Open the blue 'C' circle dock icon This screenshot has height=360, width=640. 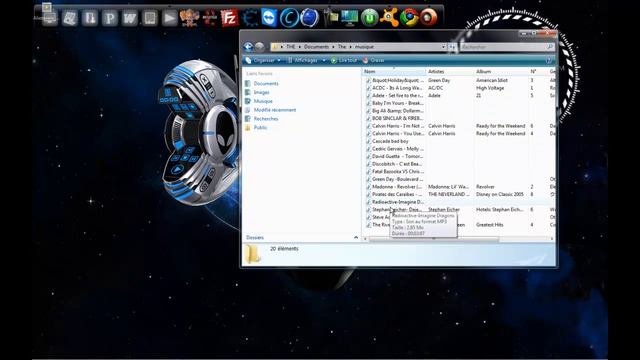click(289, 18)
